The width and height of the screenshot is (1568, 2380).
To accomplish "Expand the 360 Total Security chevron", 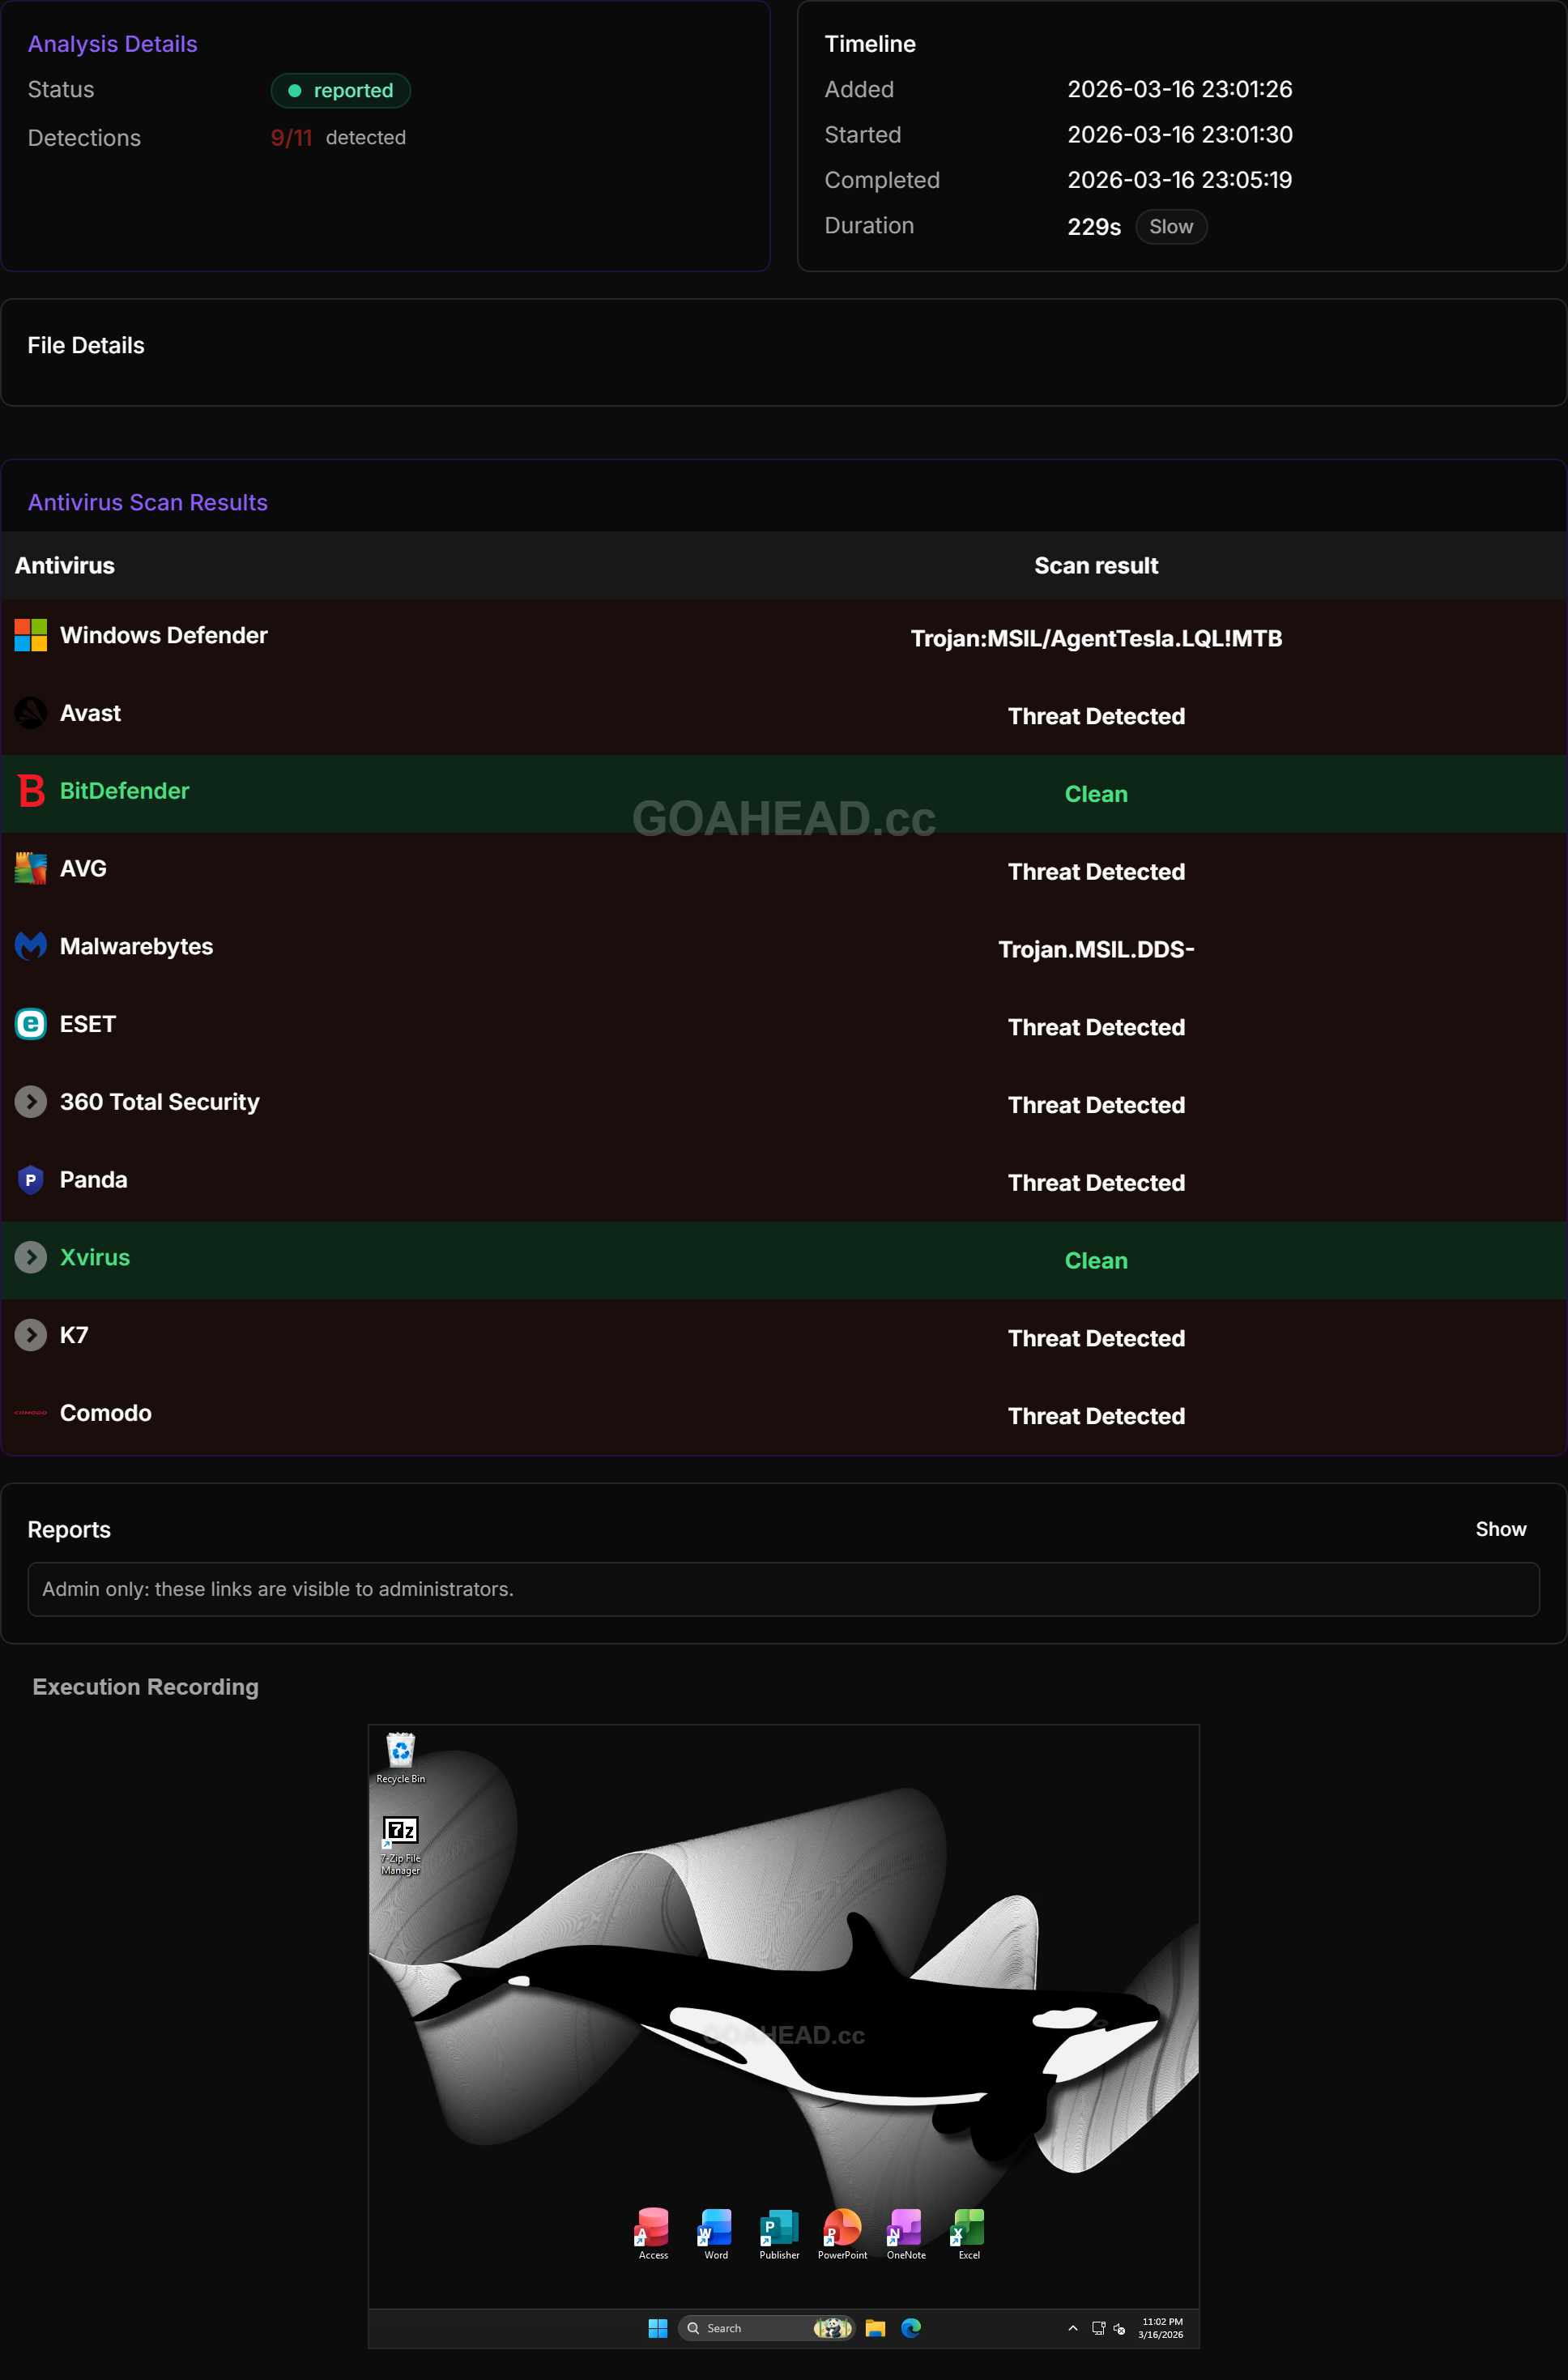I will 31,1102.
